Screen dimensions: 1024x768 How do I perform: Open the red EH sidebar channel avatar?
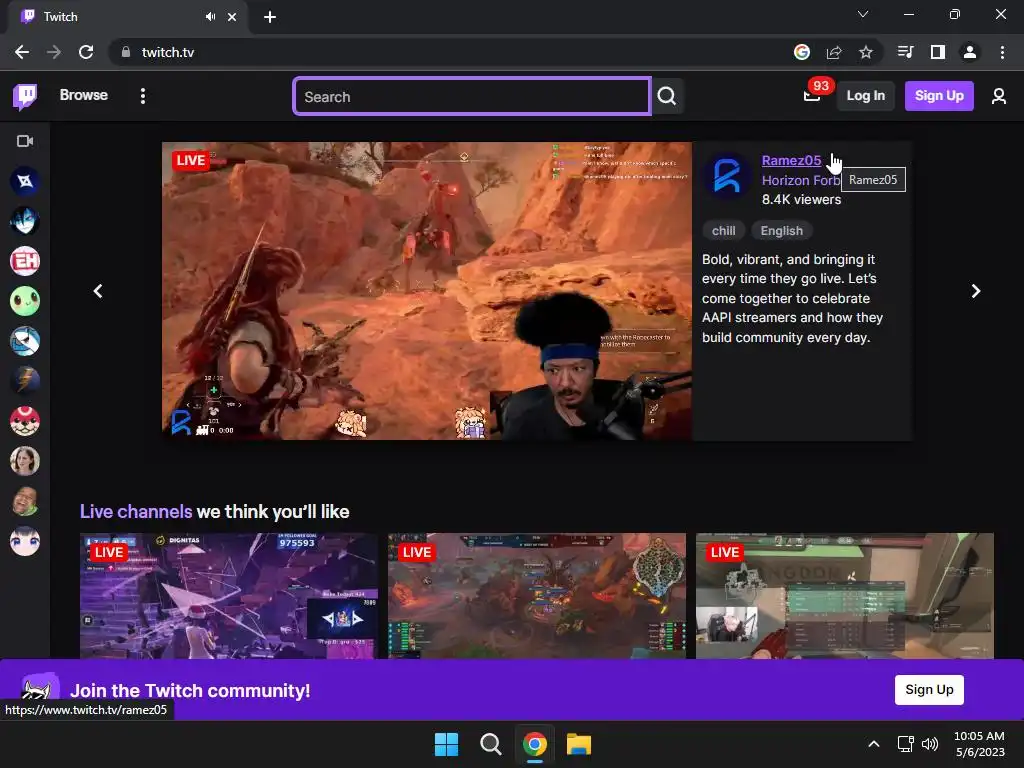[x=25, y=261]
